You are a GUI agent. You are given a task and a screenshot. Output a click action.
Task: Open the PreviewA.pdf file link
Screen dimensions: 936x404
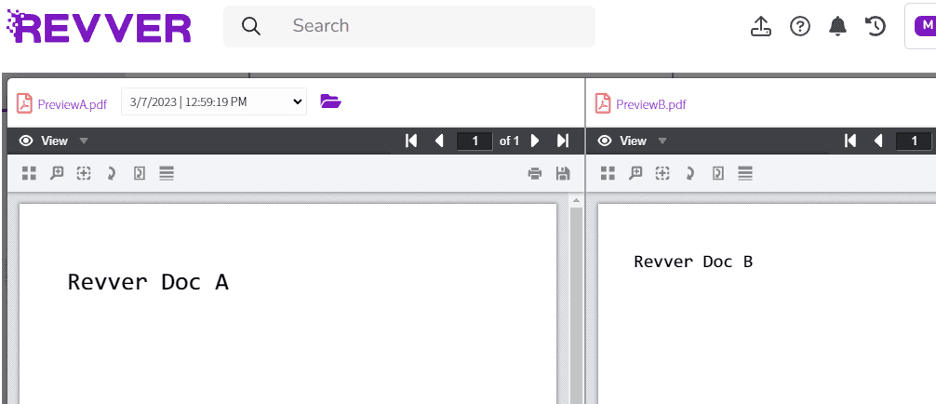click(x=71, y=104)
